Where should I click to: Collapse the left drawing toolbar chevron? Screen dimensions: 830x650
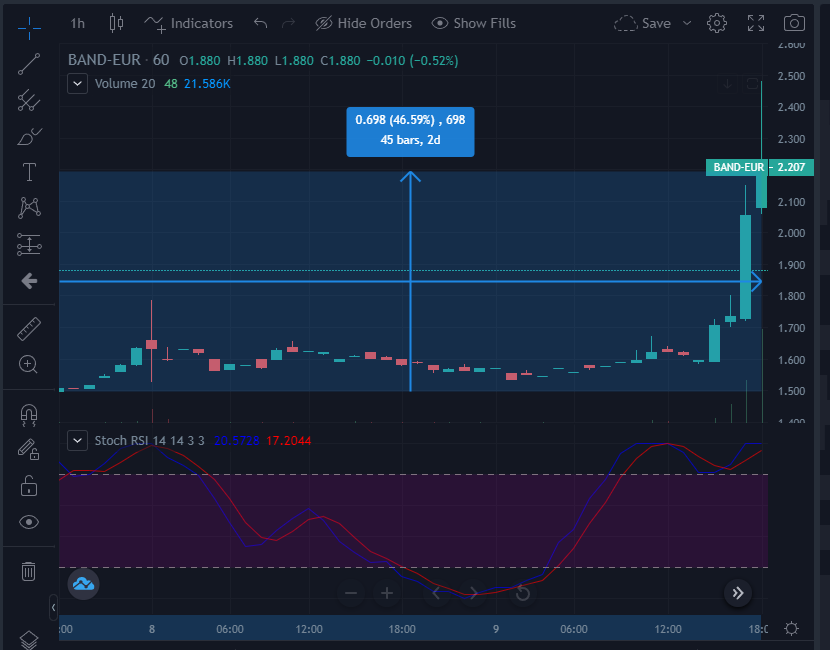(x=53, y=607)
